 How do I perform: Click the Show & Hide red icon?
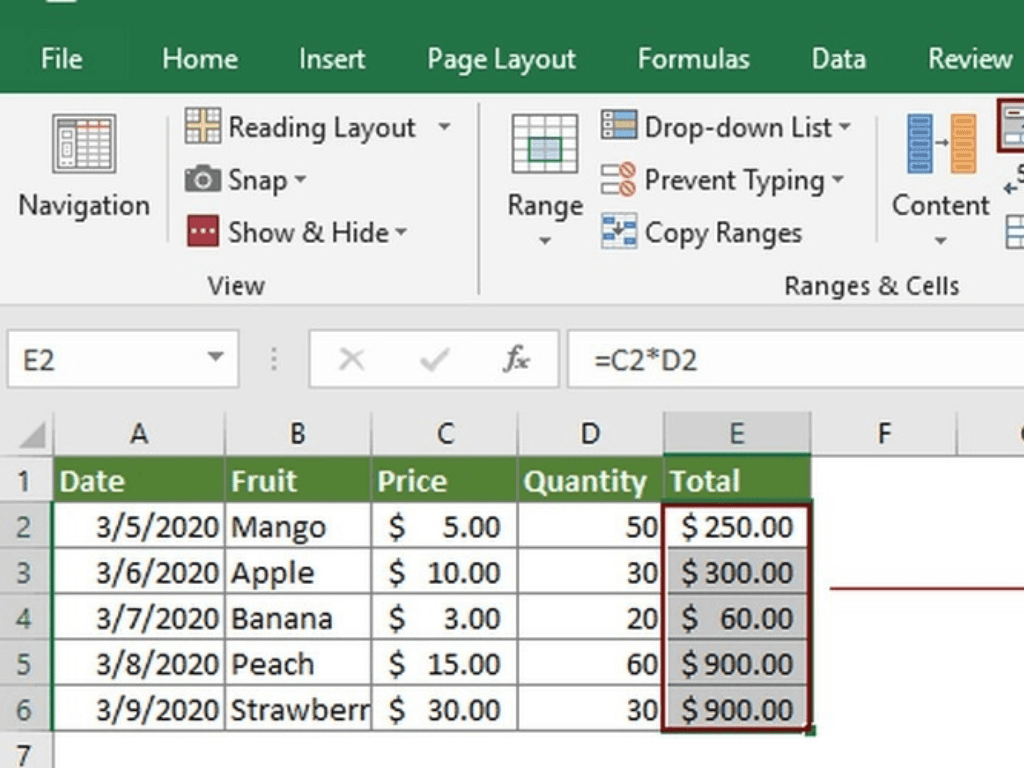[203, 232]
